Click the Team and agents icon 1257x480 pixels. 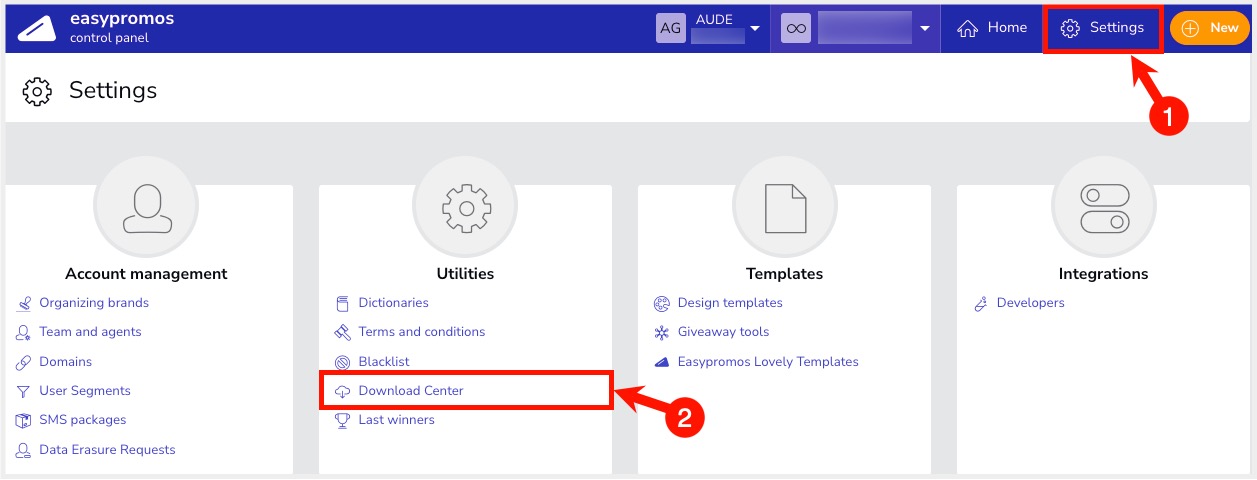coord(23,332)
